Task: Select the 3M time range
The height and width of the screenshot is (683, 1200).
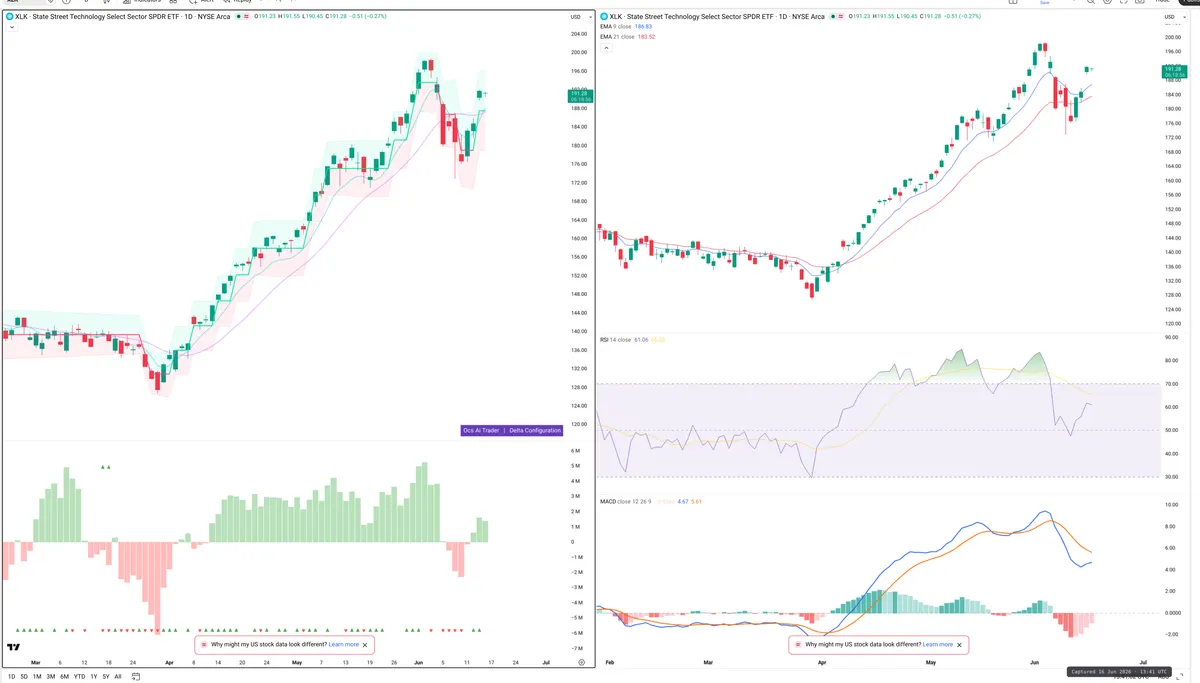Action: coord(51,677)
